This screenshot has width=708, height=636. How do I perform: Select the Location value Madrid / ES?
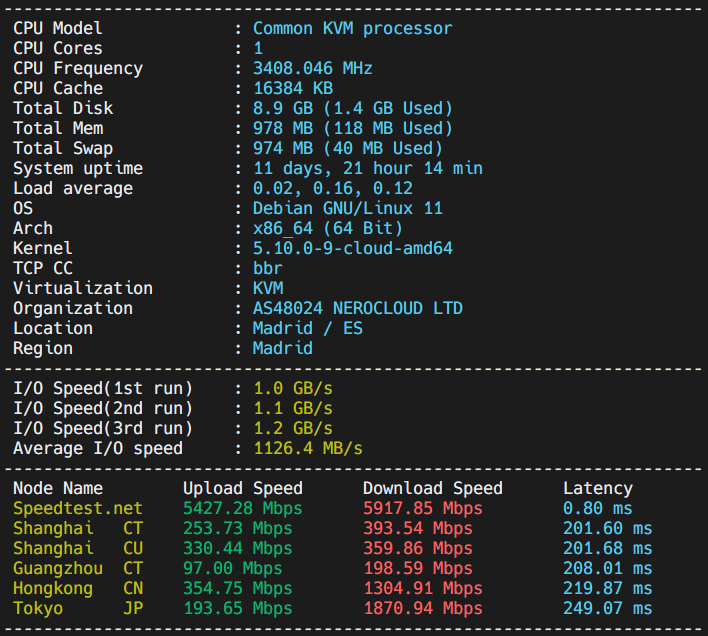[307, 328]
